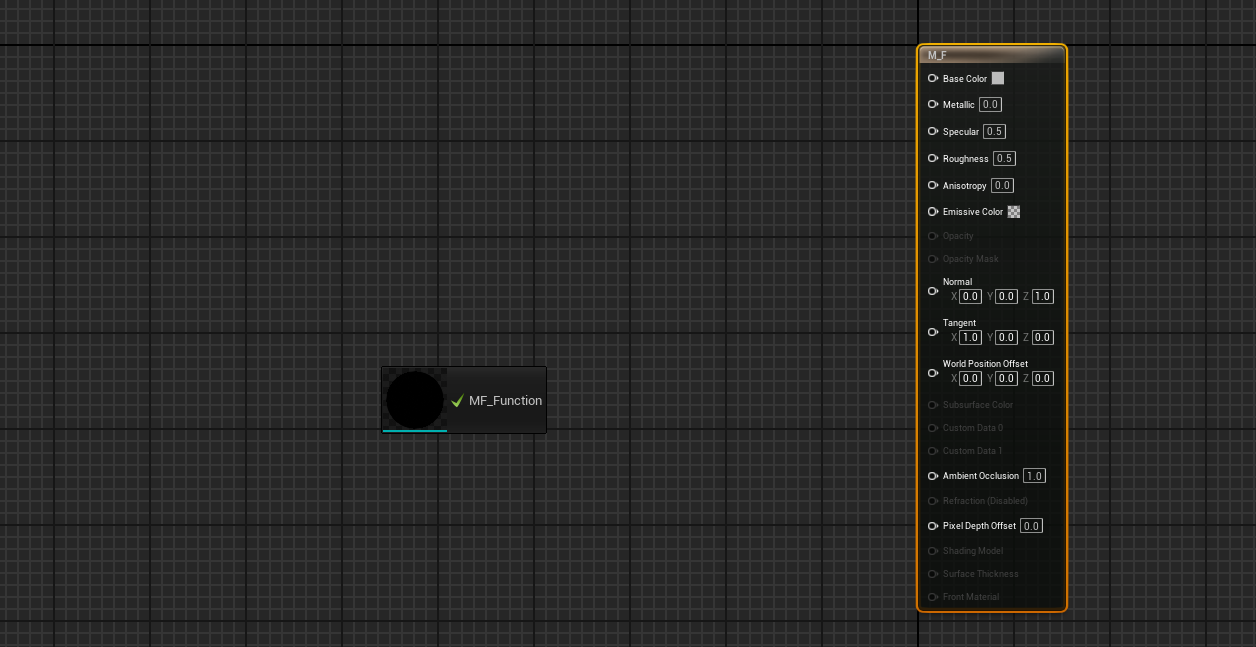The height and width of the screenshot is (647, 1256).
Task: Select the Pixel Depth Offset value field
Action: 1031,527
